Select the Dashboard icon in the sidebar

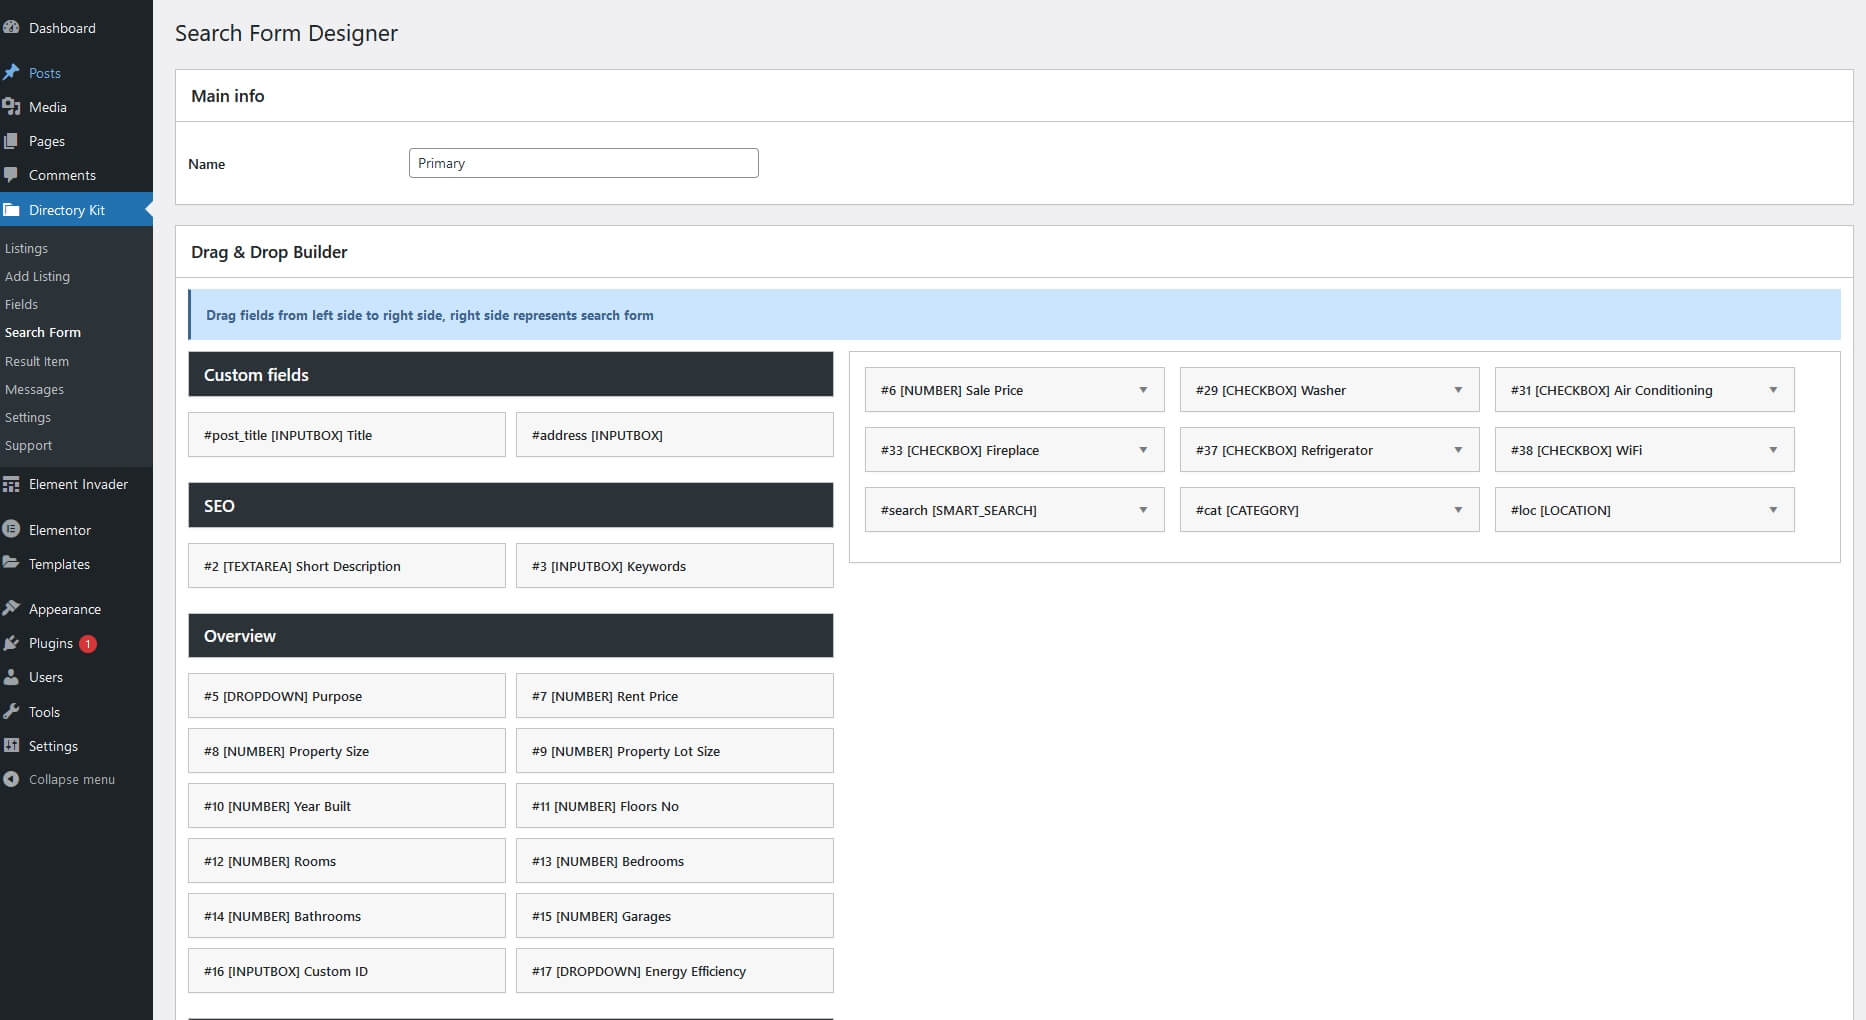[x=13, y=28]
